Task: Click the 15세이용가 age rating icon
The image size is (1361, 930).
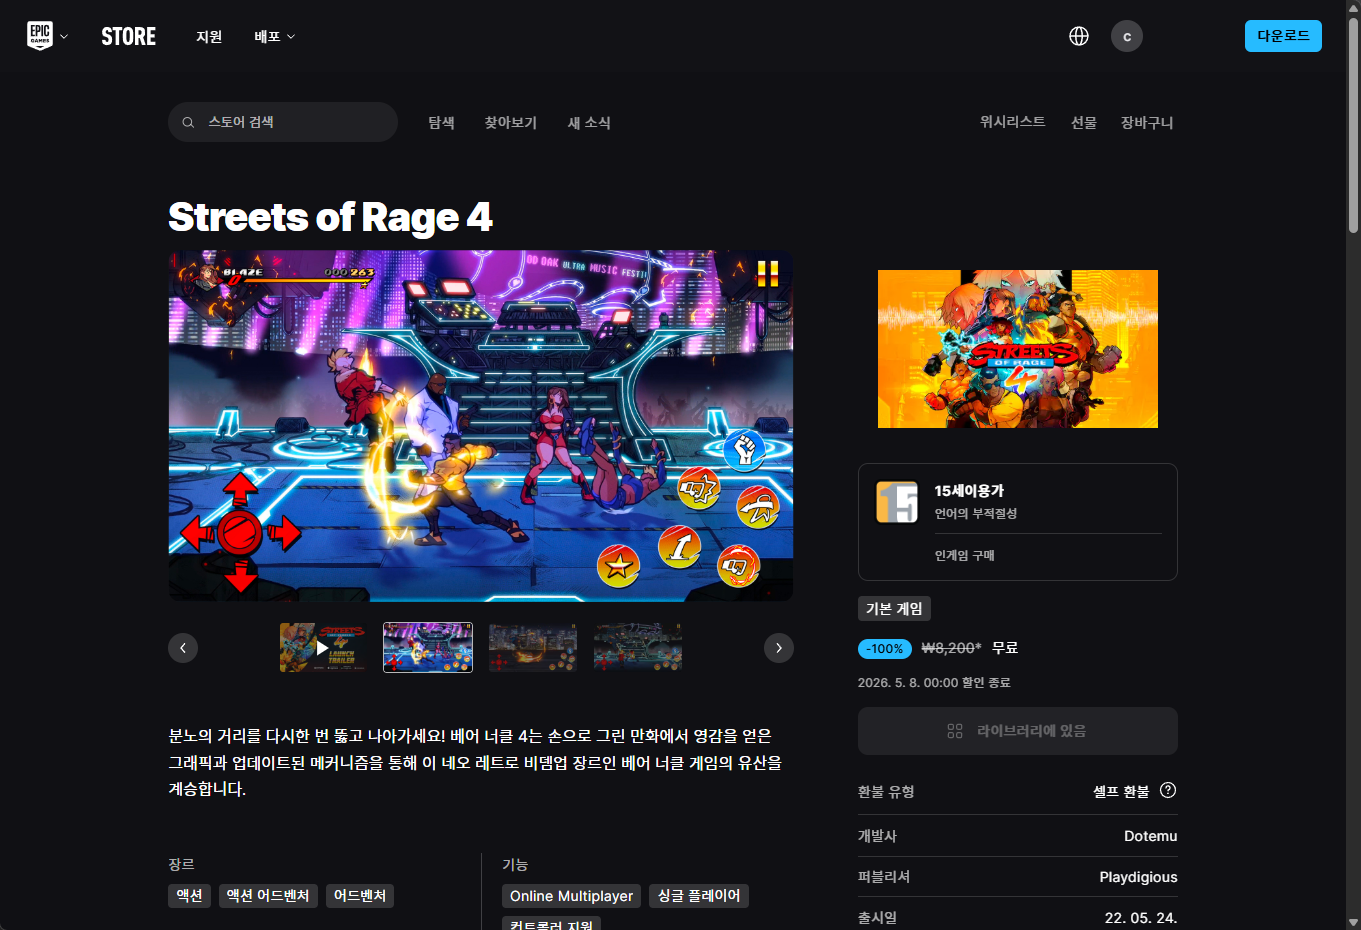Action: [x=897, y=502]
